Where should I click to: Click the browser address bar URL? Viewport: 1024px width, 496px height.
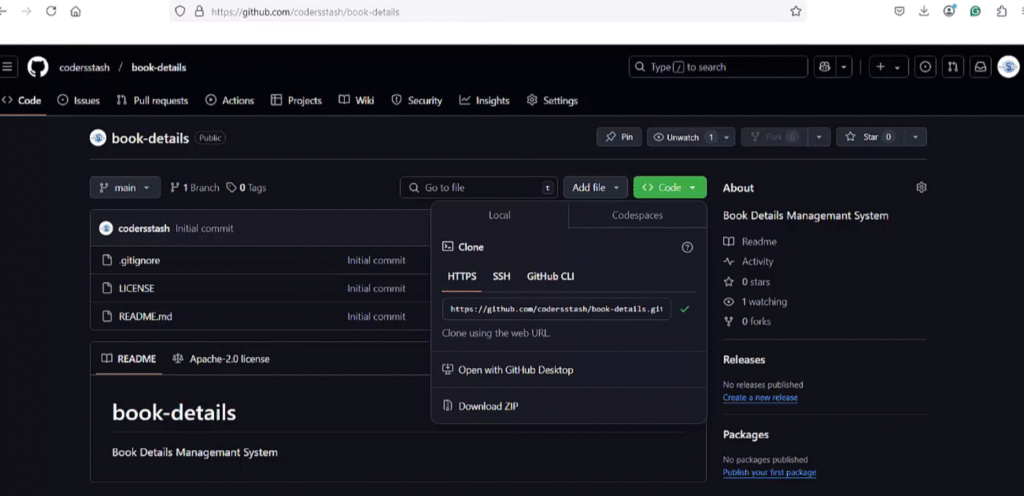point(305,12)
